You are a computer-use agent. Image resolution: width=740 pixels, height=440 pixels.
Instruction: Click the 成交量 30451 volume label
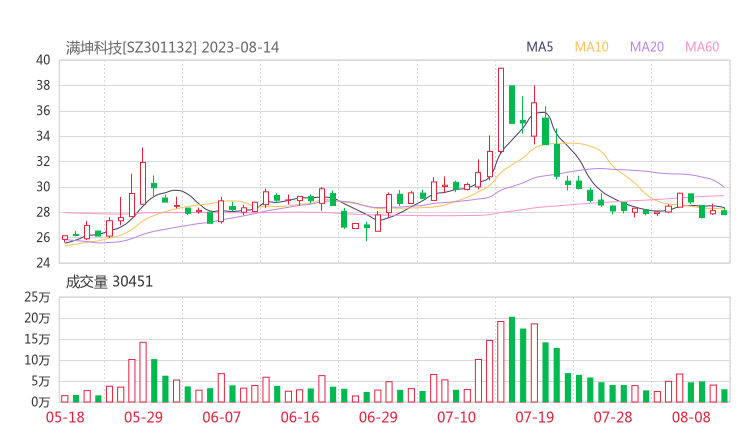(109, 282)
